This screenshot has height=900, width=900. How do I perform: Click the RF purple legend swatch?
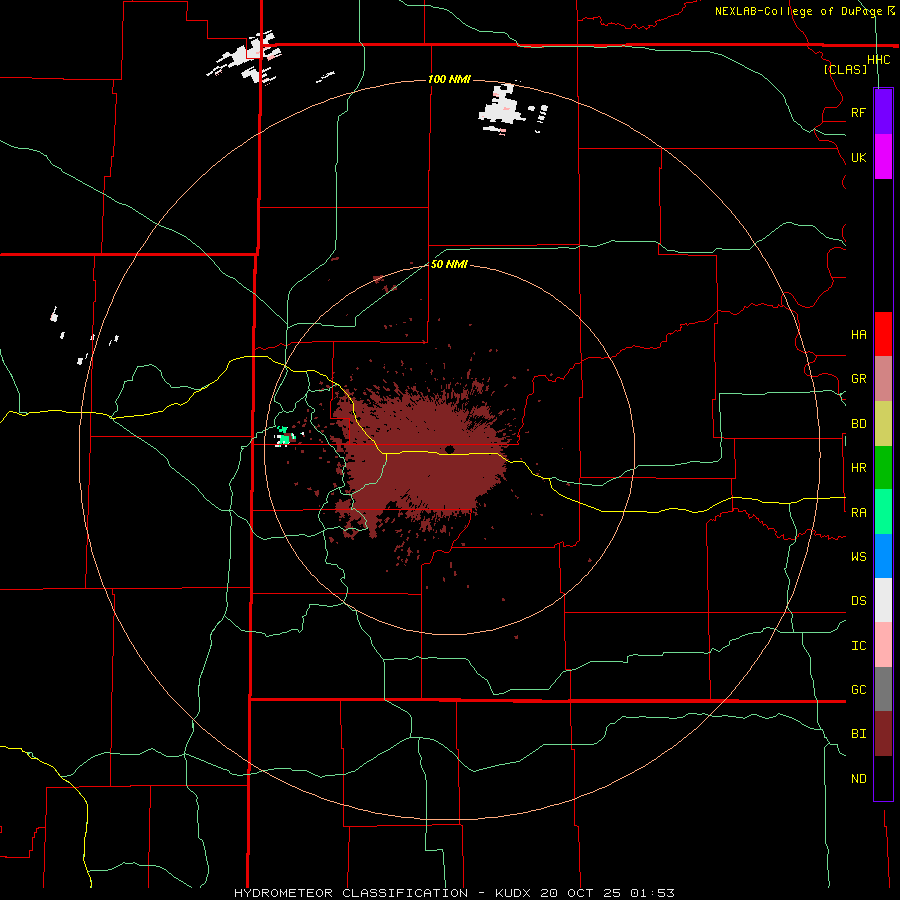[883, 112]
